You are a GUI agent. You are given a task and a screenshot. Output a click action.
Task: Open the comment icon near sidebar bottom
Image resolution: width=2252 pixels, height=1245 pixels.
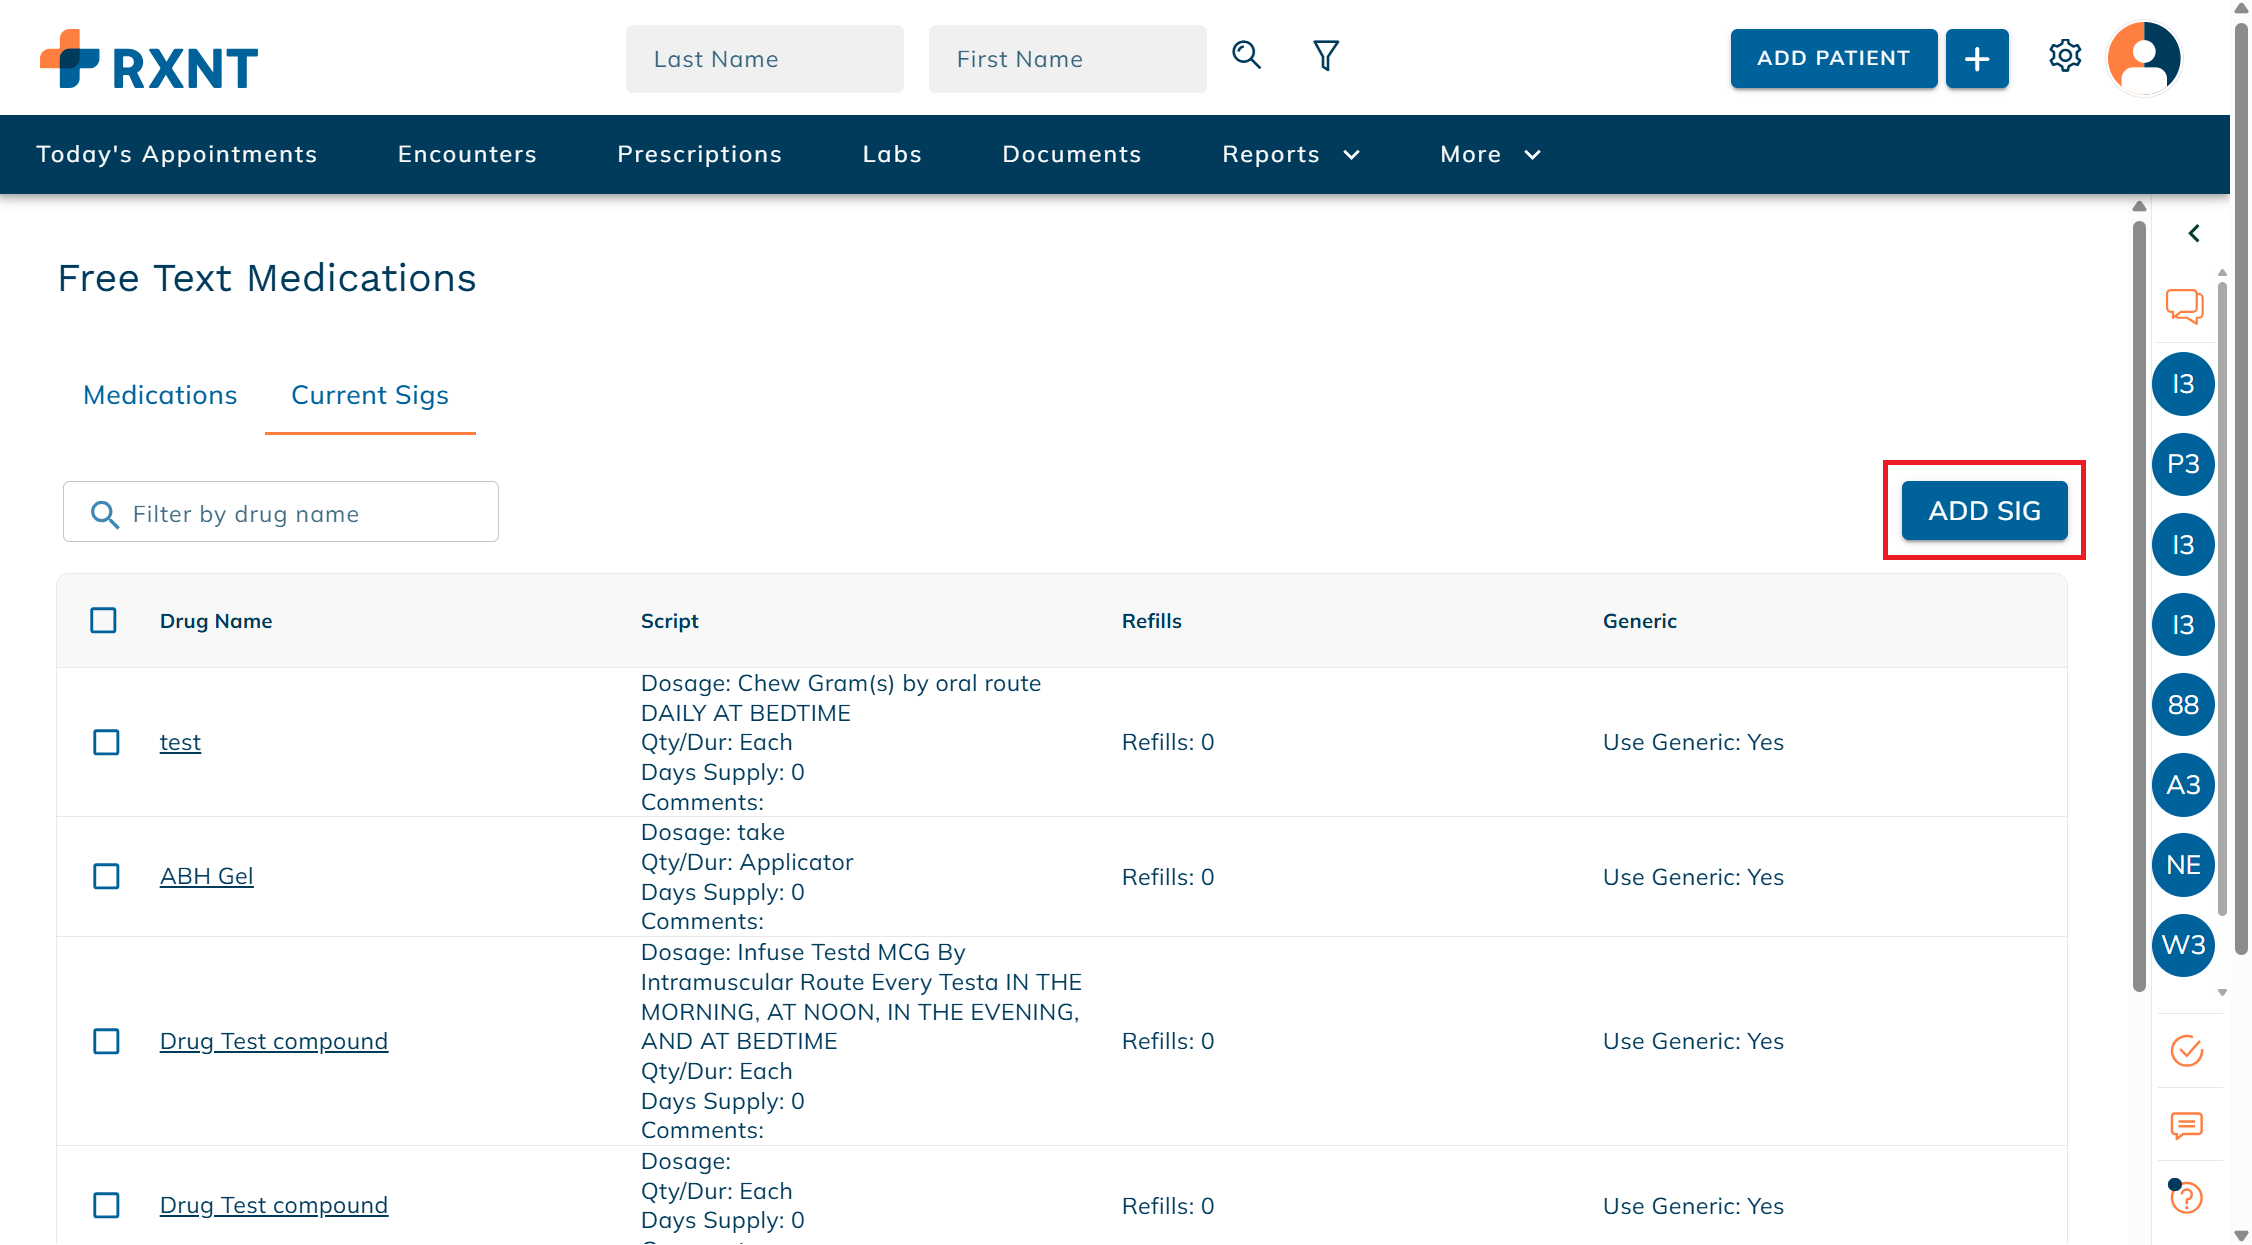point(2186,1126)
